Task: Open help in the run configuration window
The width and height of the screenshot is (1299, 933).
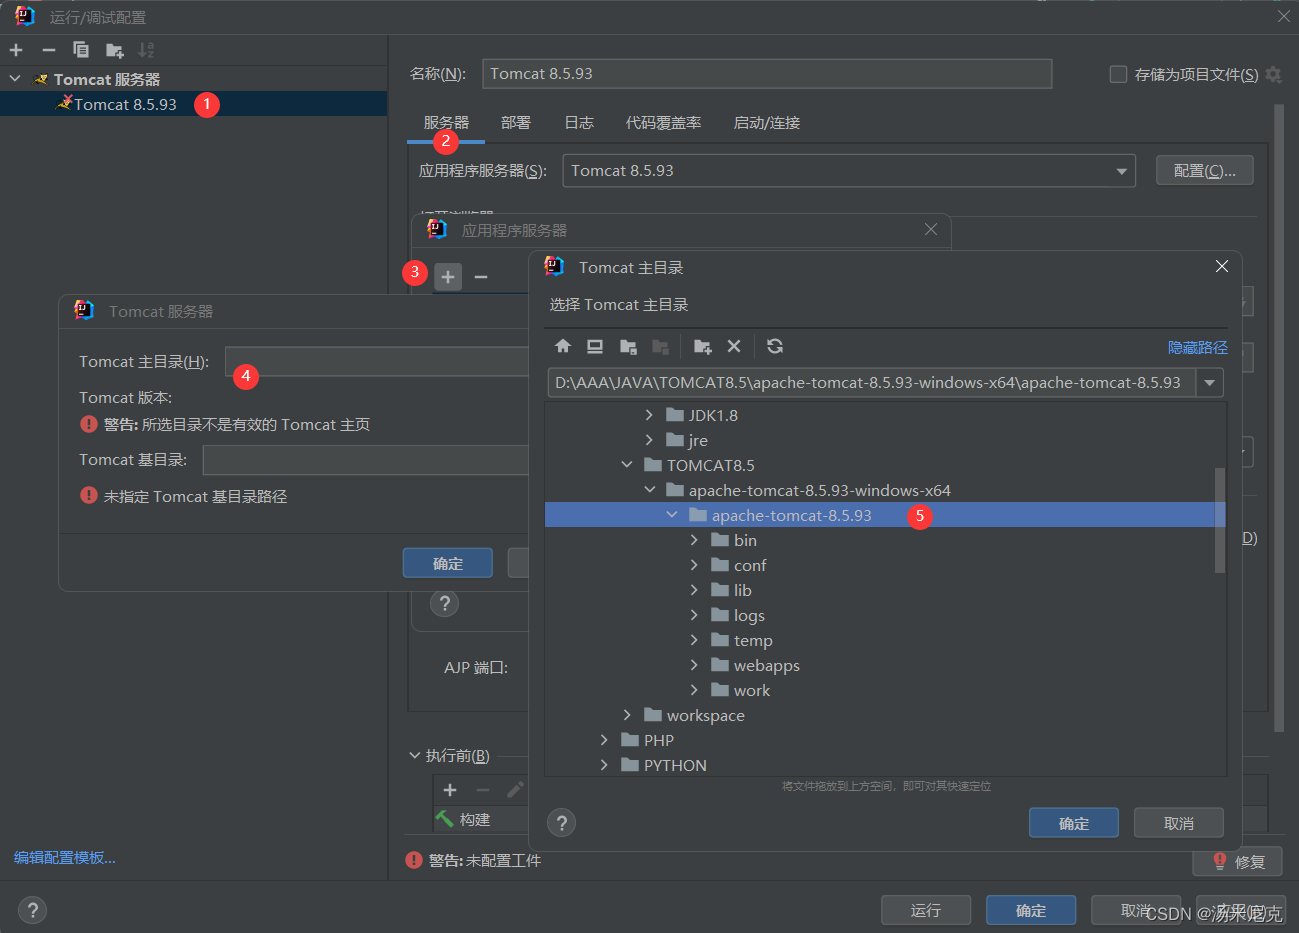Action: (x=32, y=910)
